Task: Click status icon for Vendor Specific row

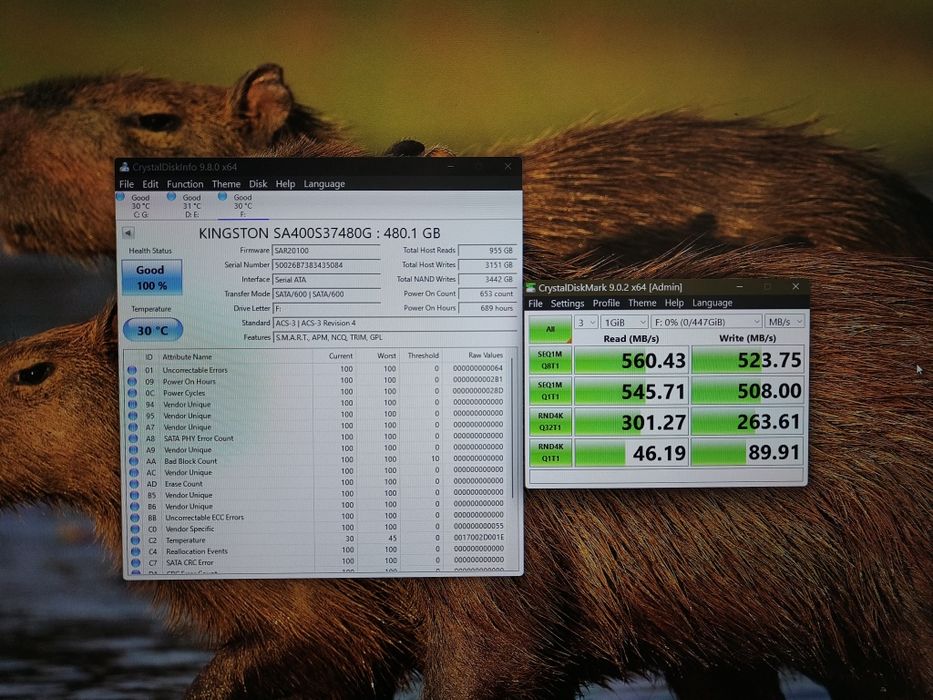Action: click(x=135, y=529)
